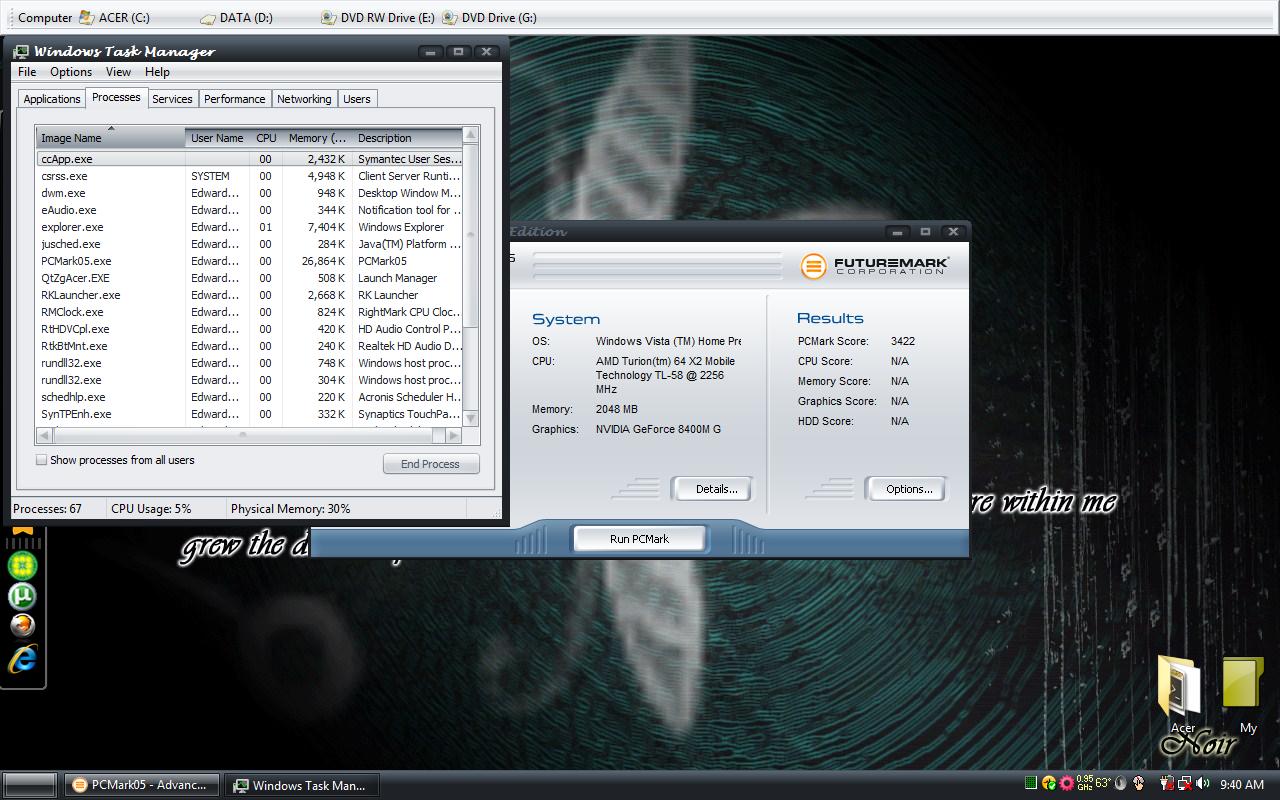Open Task Manager File menu
1280x800 pixels.
click(27, 72)
